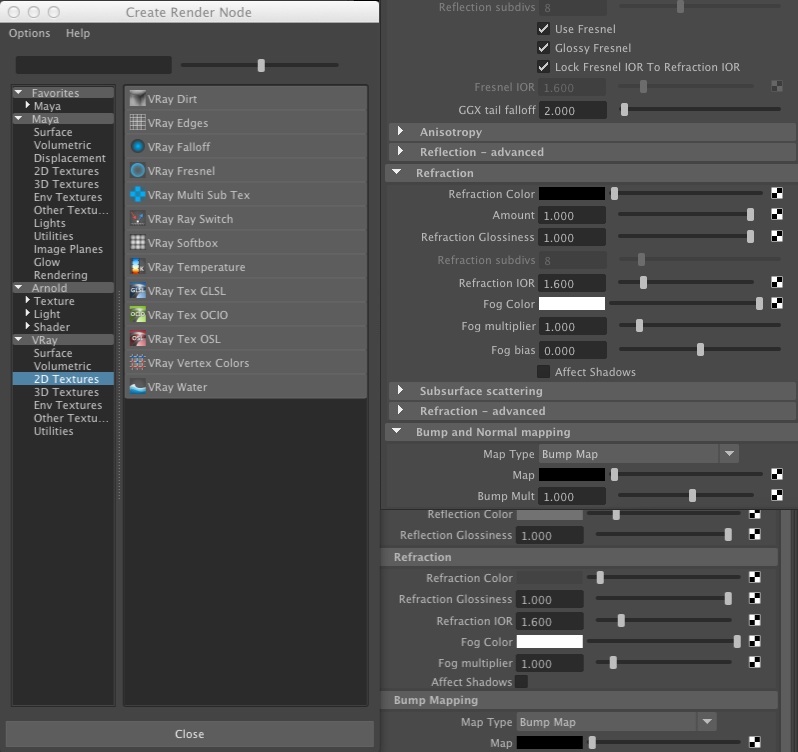
Task: Expand Arnold Shader tree item
Action: [27, 326]
